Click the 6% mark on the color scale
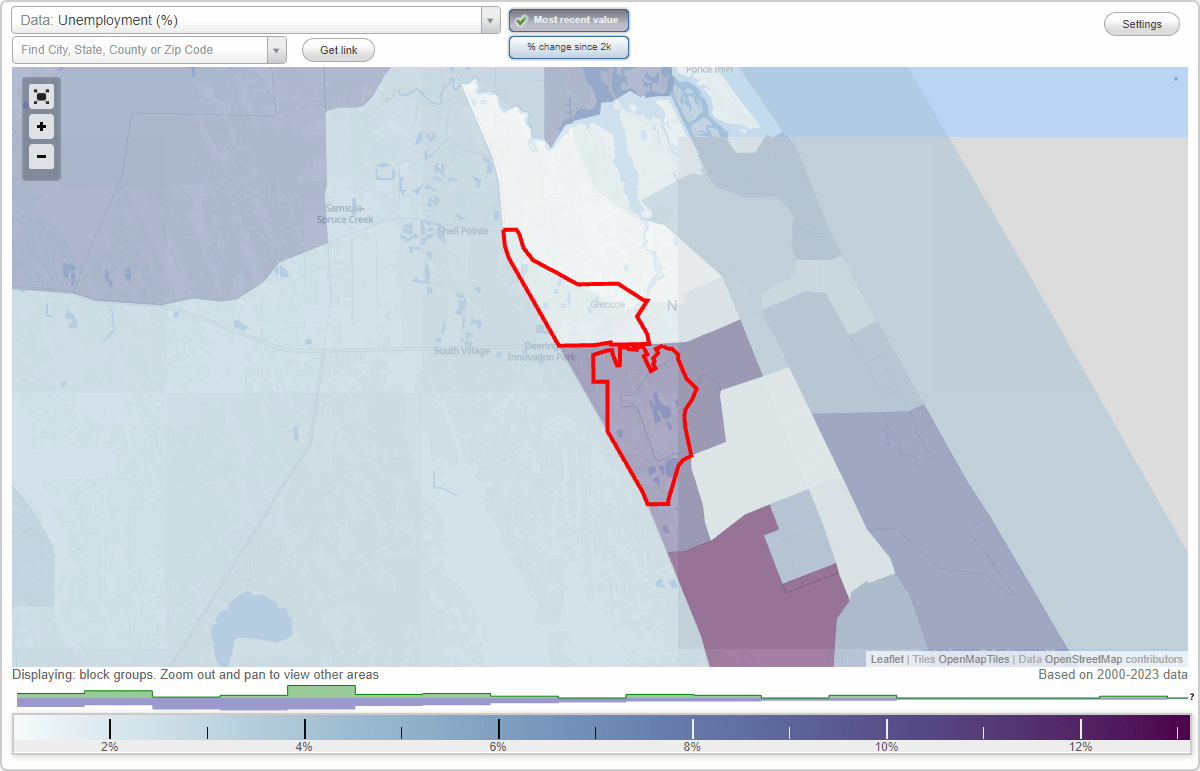 pos(497,746)
